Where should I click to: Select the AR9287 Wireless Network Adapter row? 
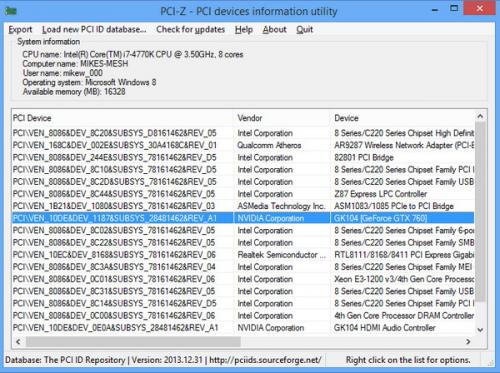coord(243,145)
